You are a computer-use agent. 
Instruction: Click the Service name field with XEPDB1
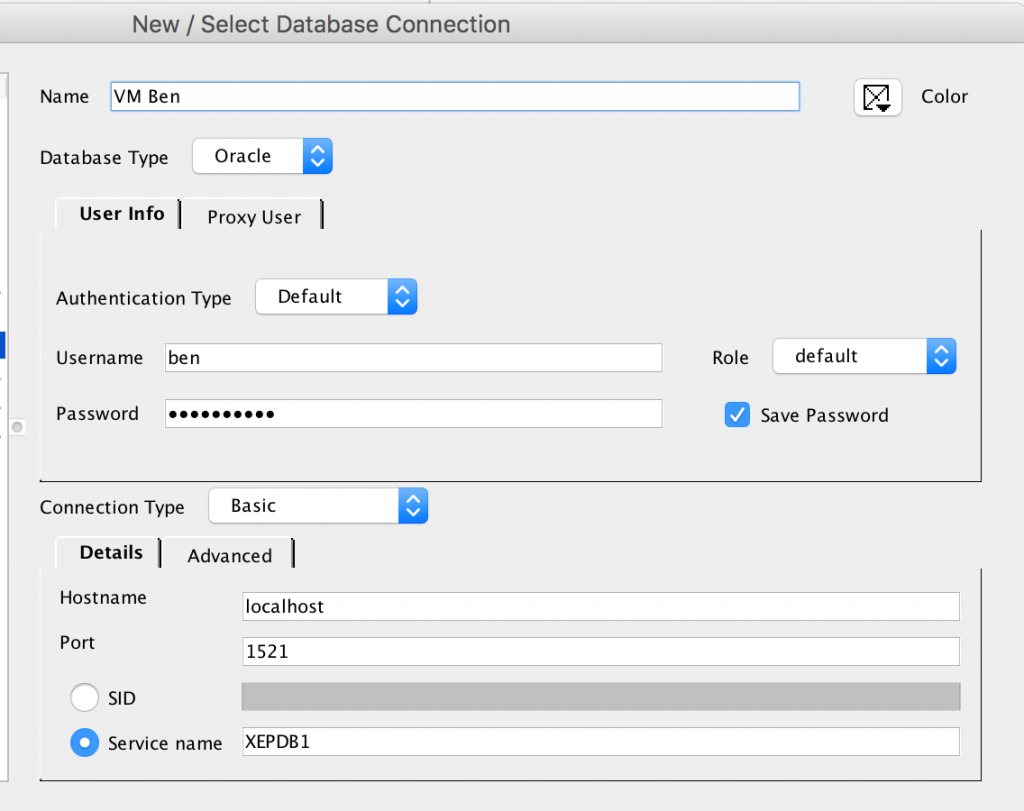[x=600, y=742]
